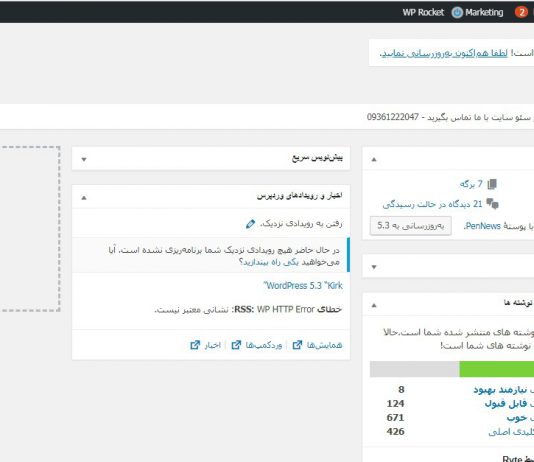The image size is (534, 462).
Task: Click the به‌روزرسانی به 5.3 button
Action: click(x=411, y=226)
